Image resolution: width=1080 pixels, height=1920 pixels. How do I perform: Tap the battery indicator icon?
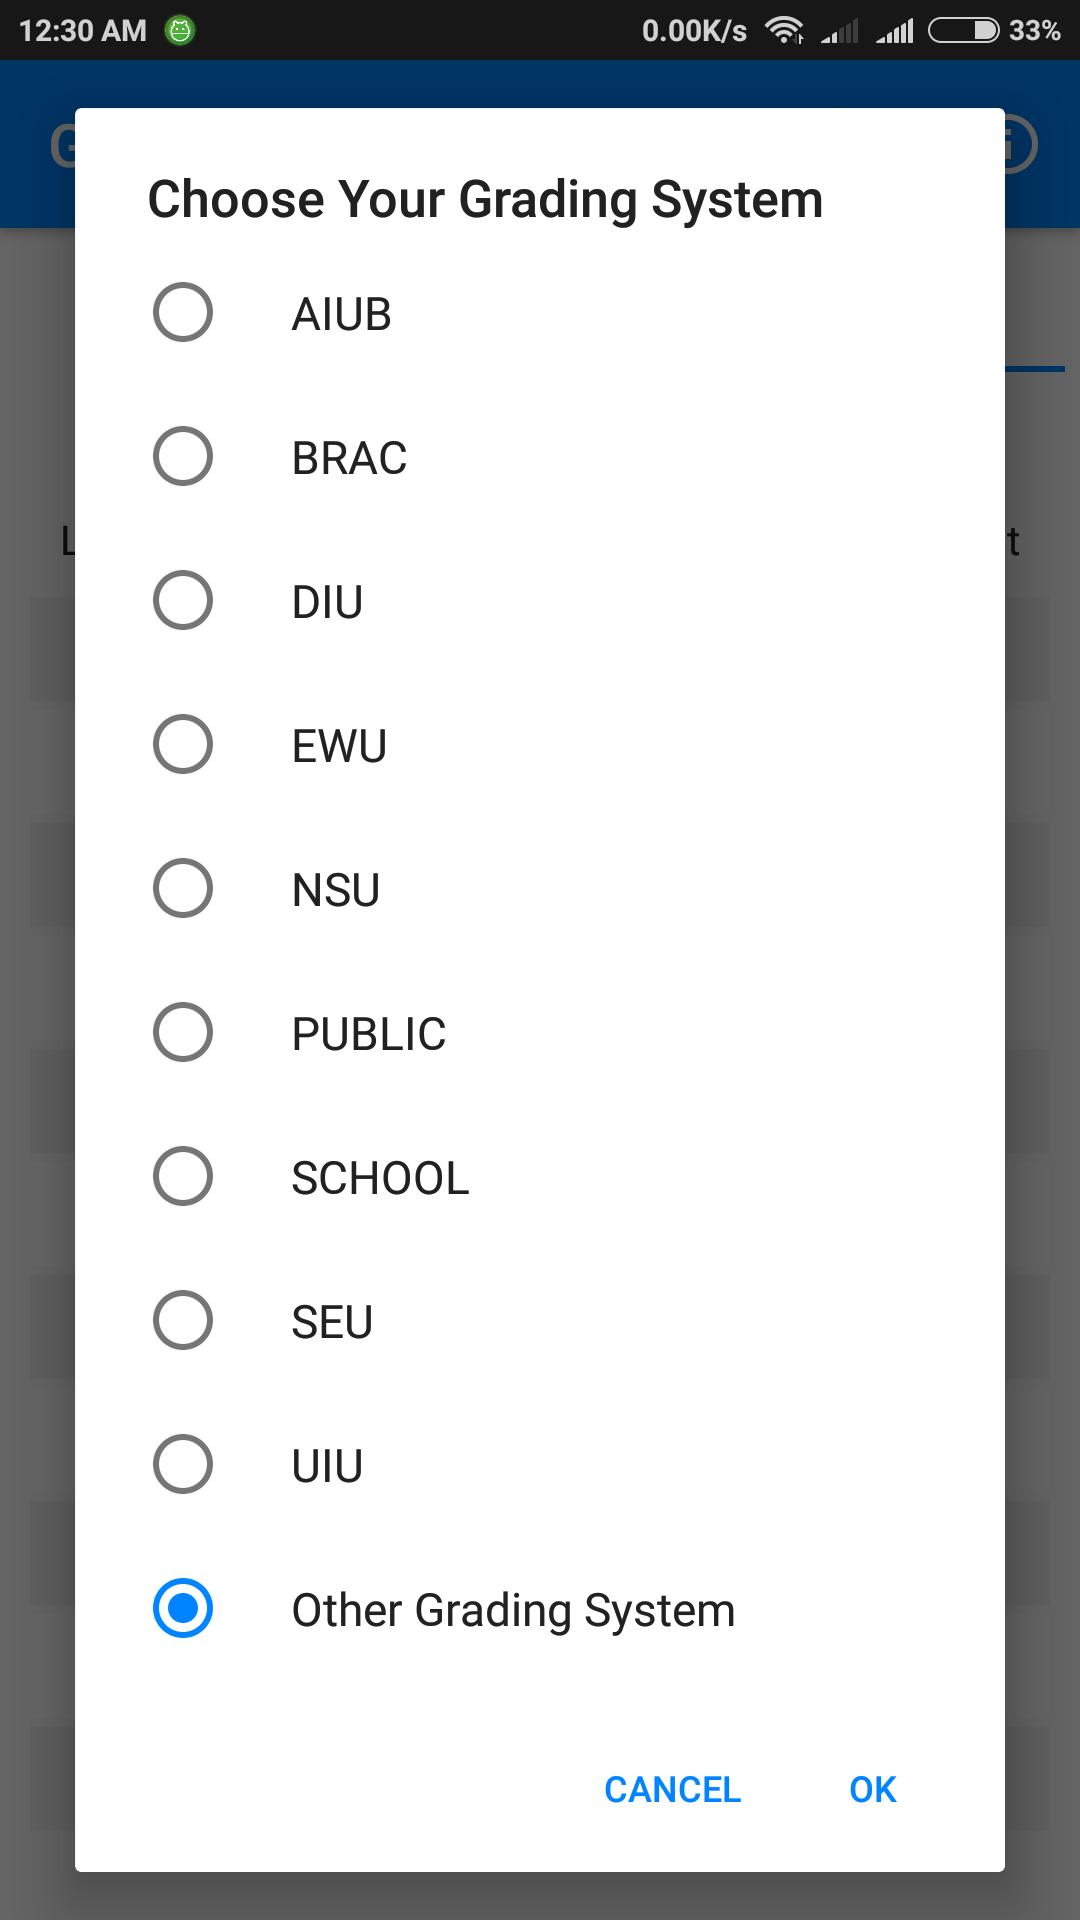pos(964,31)
